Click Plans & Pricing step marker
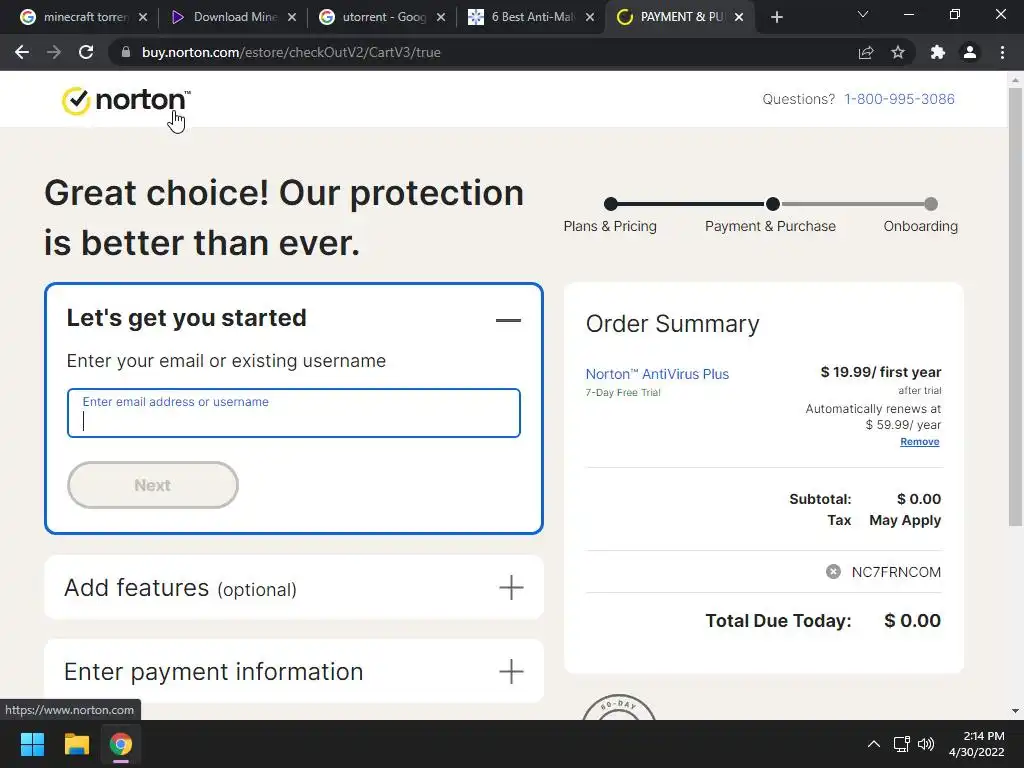Image resolution: width=1024 pixels, height=768 pixels. tap(611, 204)
